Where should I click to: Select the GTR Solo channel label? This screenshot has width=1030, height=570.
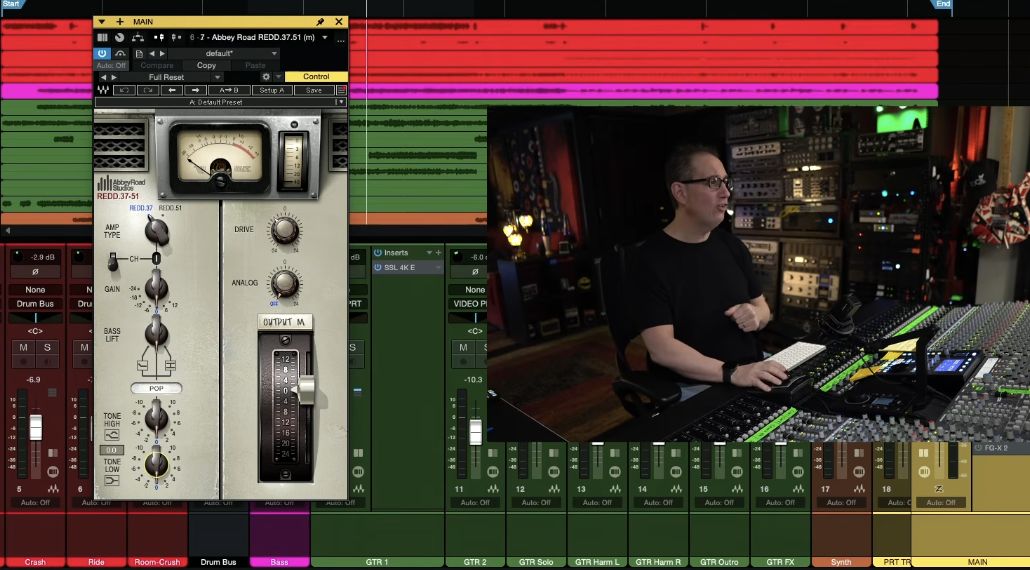tap(536, 563)
